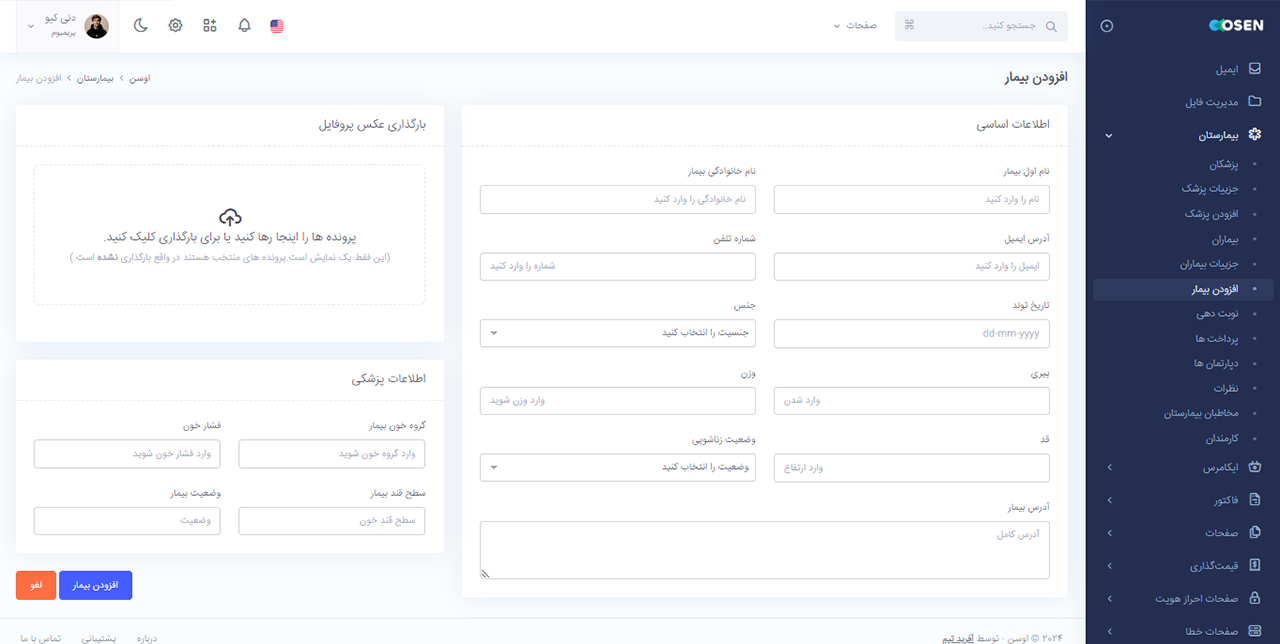This screenshot has height=644, width=1280.
Task: Click the orange لغو cancel button
Action: coord(35,583)
